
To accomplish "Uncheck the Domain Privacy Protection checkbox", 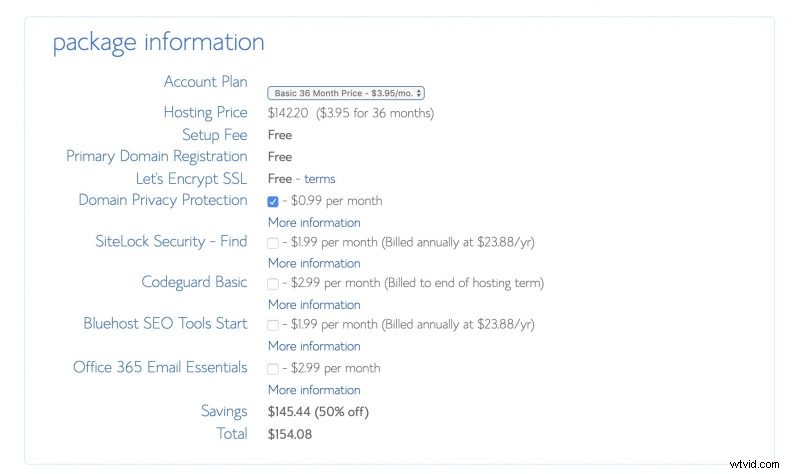I will [x=273, y=202].
